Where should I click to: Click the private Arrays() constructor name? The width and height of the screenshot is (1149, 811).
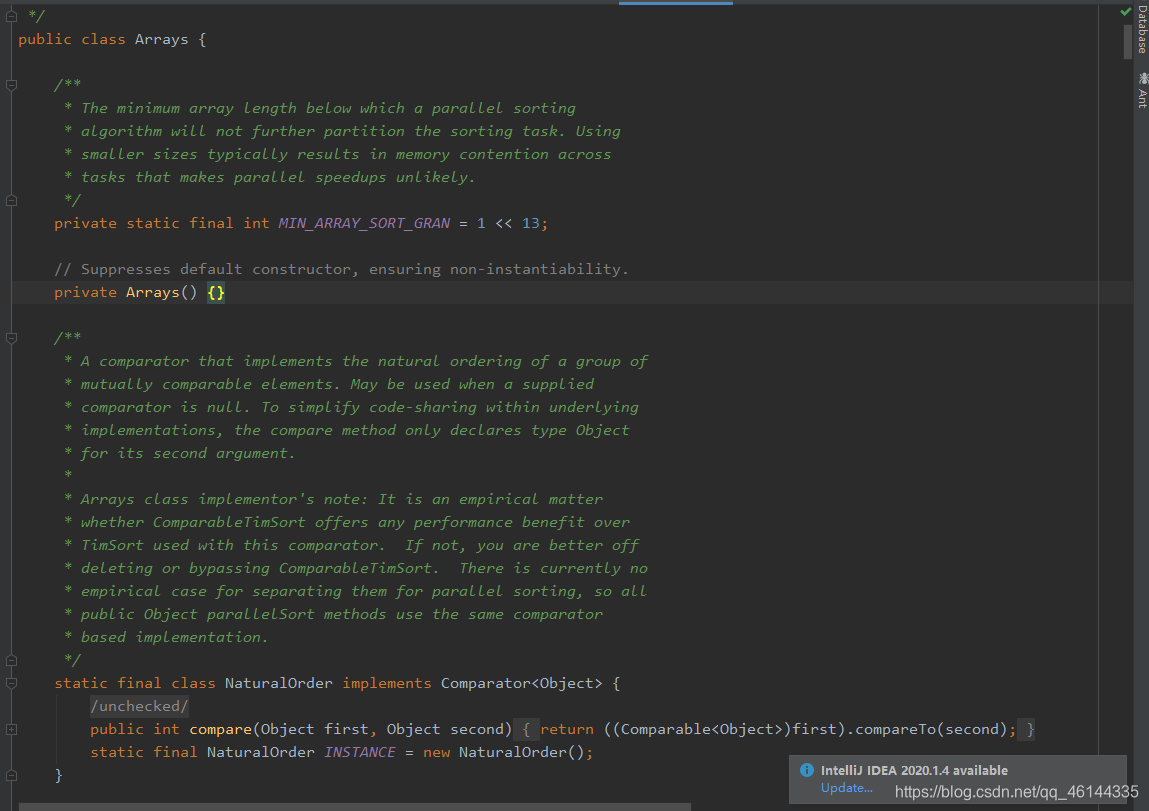(x=152, y=292)
